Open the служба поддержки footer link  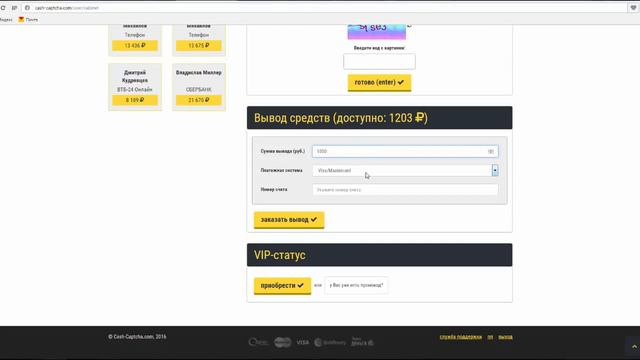[x=460, y=337]
